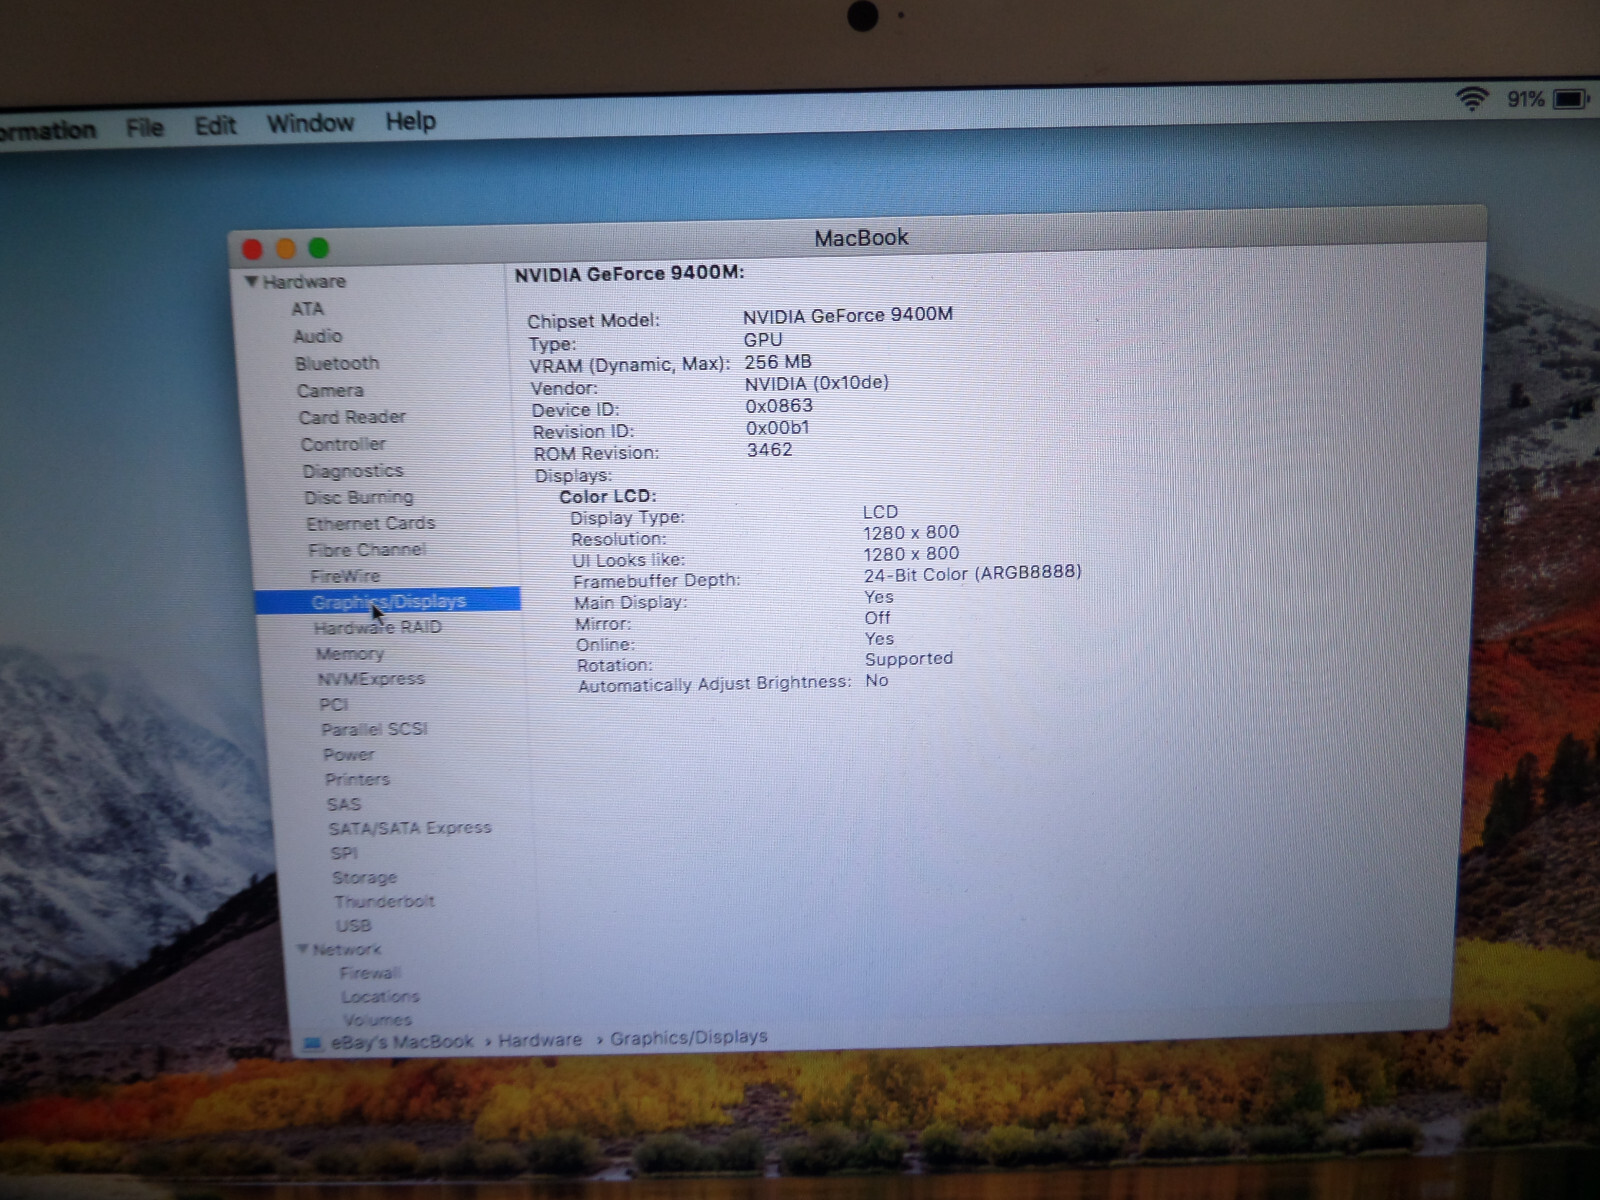Click the battery status icon
The width and height of the screenshot is (1600, 1200).
[1571, 99]
